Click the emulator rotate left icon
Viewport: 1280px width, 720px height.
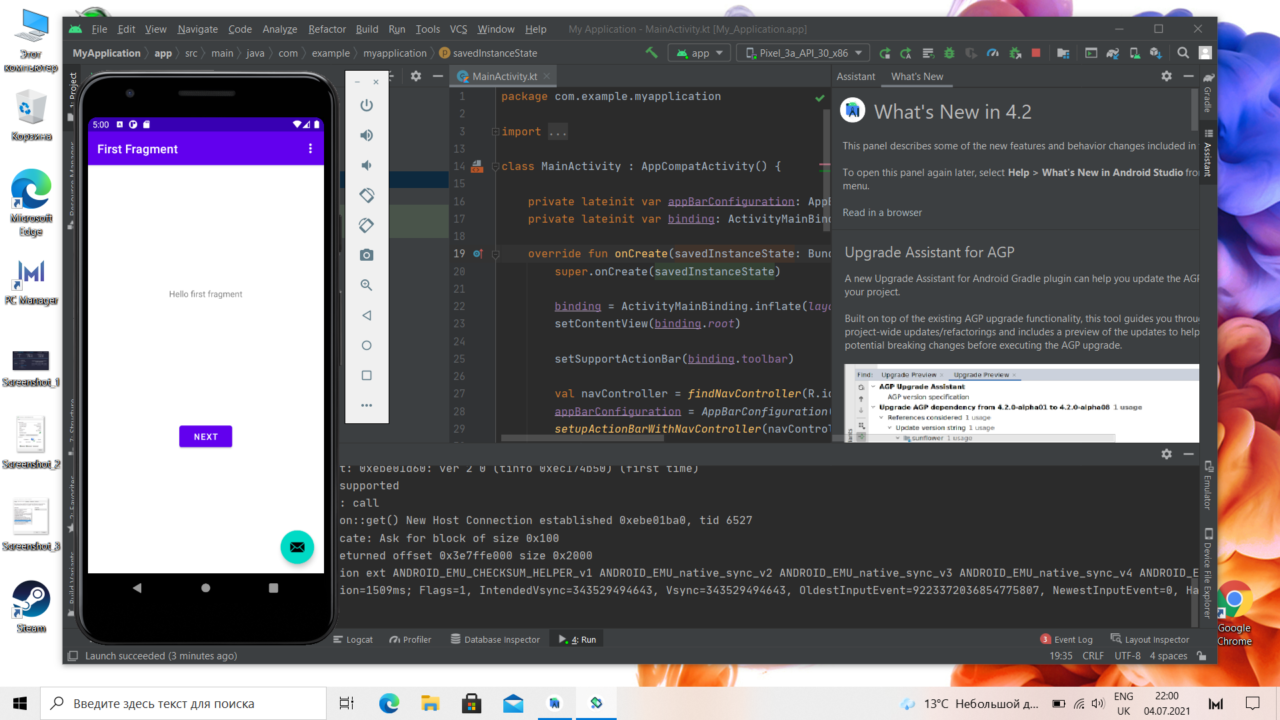pyautogui.click(x=367, y=195)
